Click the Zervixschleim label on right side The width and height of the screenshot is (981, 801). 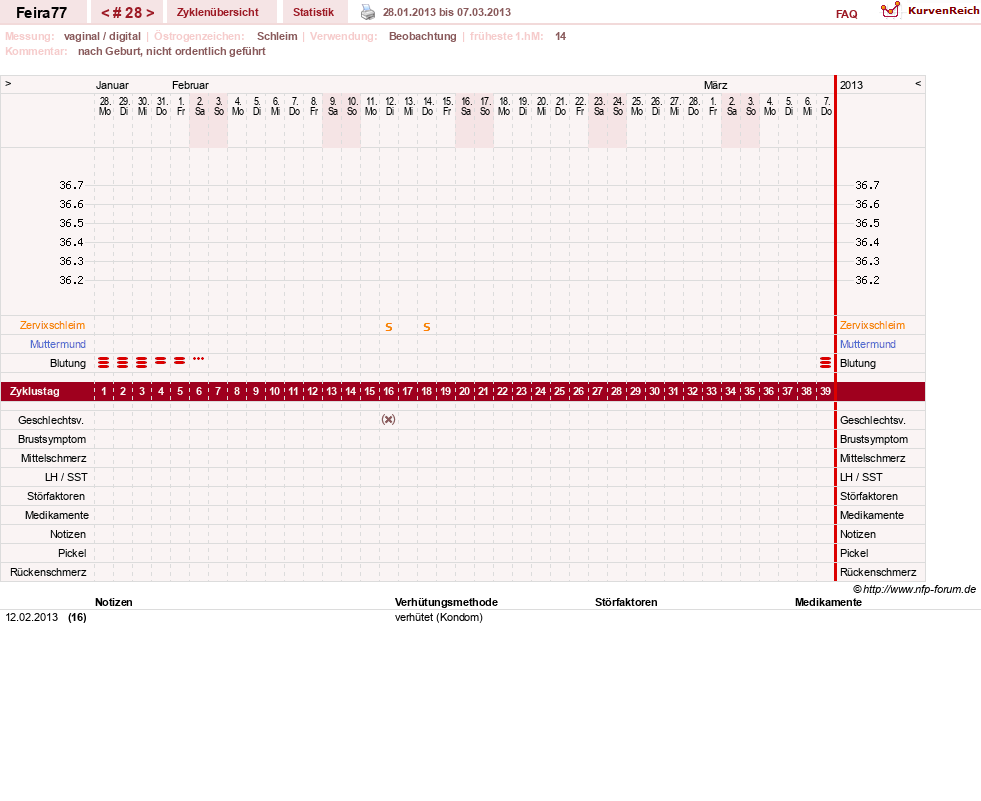coord(872,325)
